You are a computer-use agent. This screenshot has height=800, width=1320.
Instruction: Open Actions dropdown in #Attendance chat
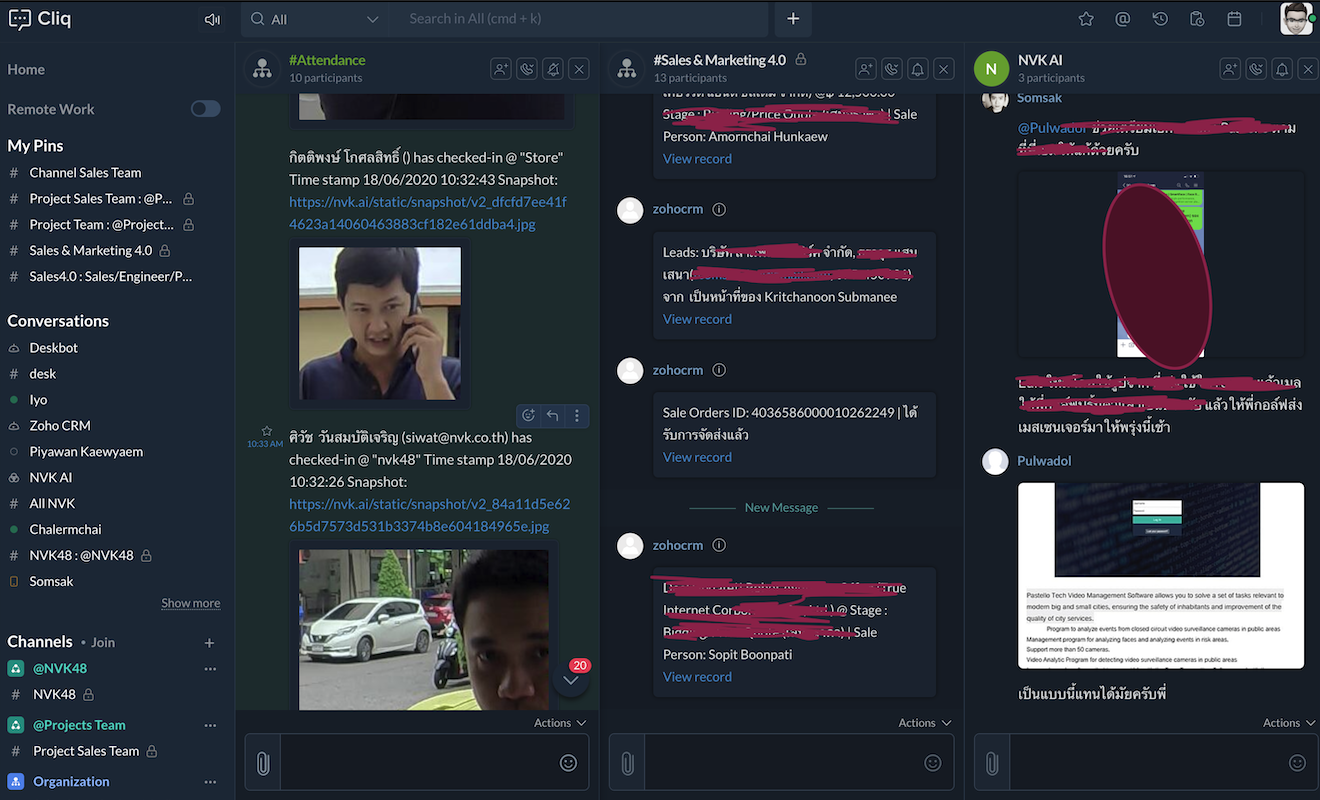click(560, 723)
